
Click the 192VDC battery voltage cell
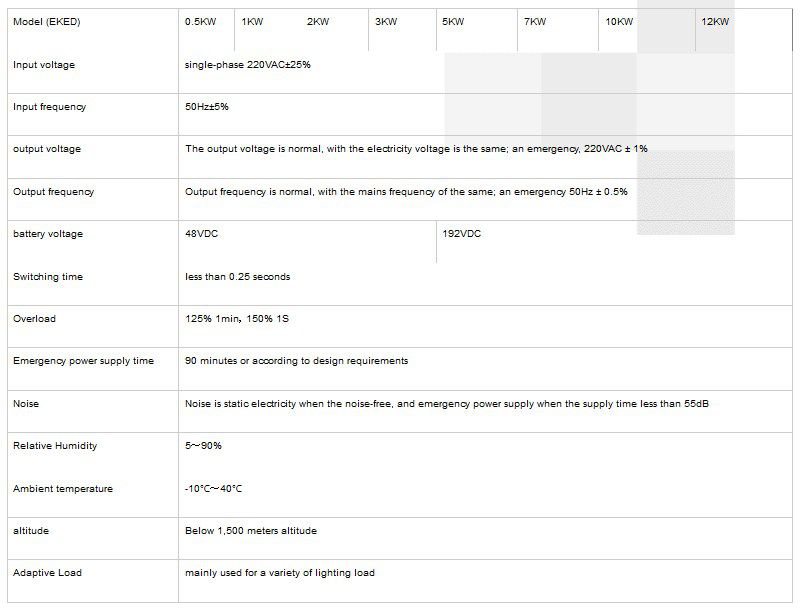click(x=461, y=234)
